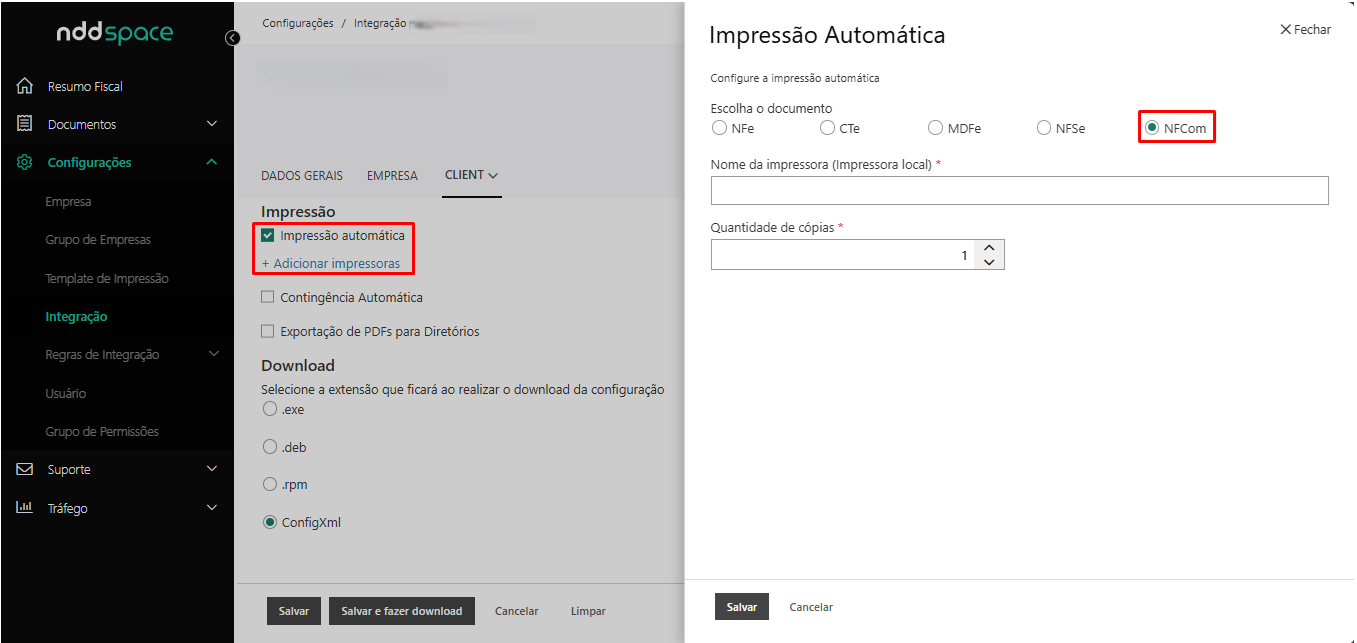Switch to the DADOS GERAIS tab
The width and height of the screenshot is (1357, 643).
tap(301, 175)
